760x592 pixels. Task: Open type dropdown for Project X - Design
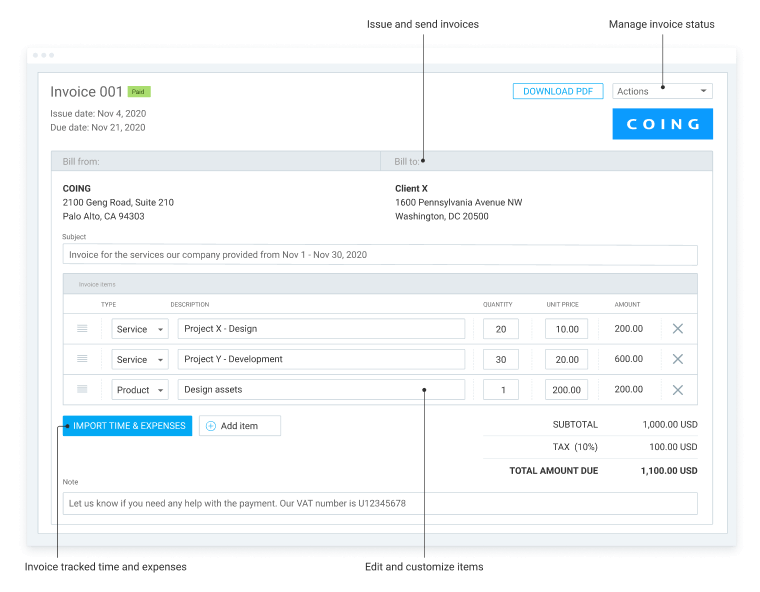pos(140,329)
